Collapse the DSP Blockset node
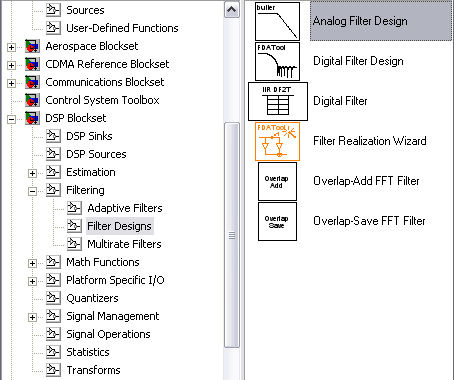This screenshot has width=454, height=380. pos(11,119)
